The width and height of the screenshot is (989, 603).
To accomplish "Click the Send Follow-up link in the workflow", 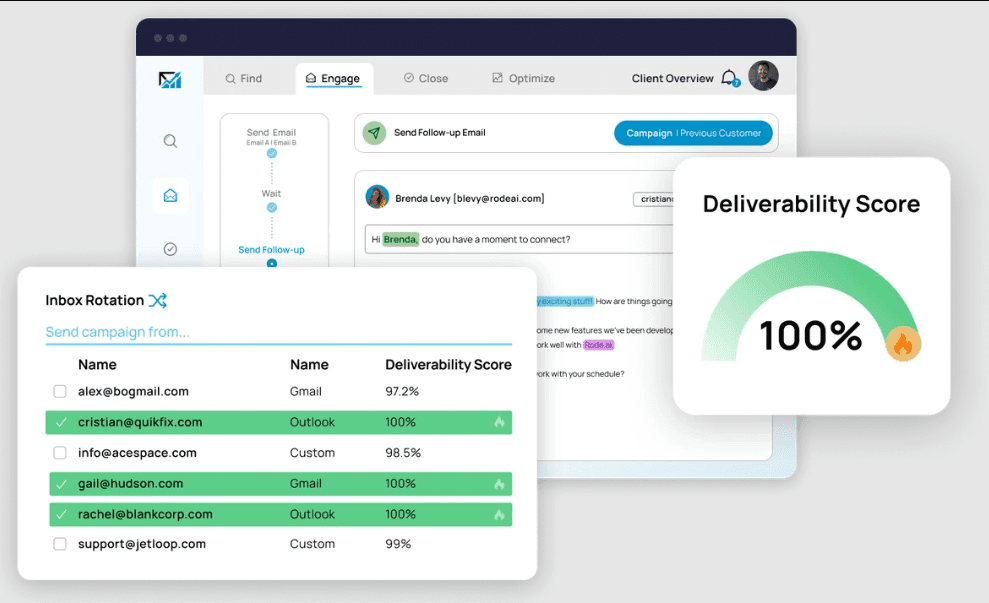I will tap(274, 250).
